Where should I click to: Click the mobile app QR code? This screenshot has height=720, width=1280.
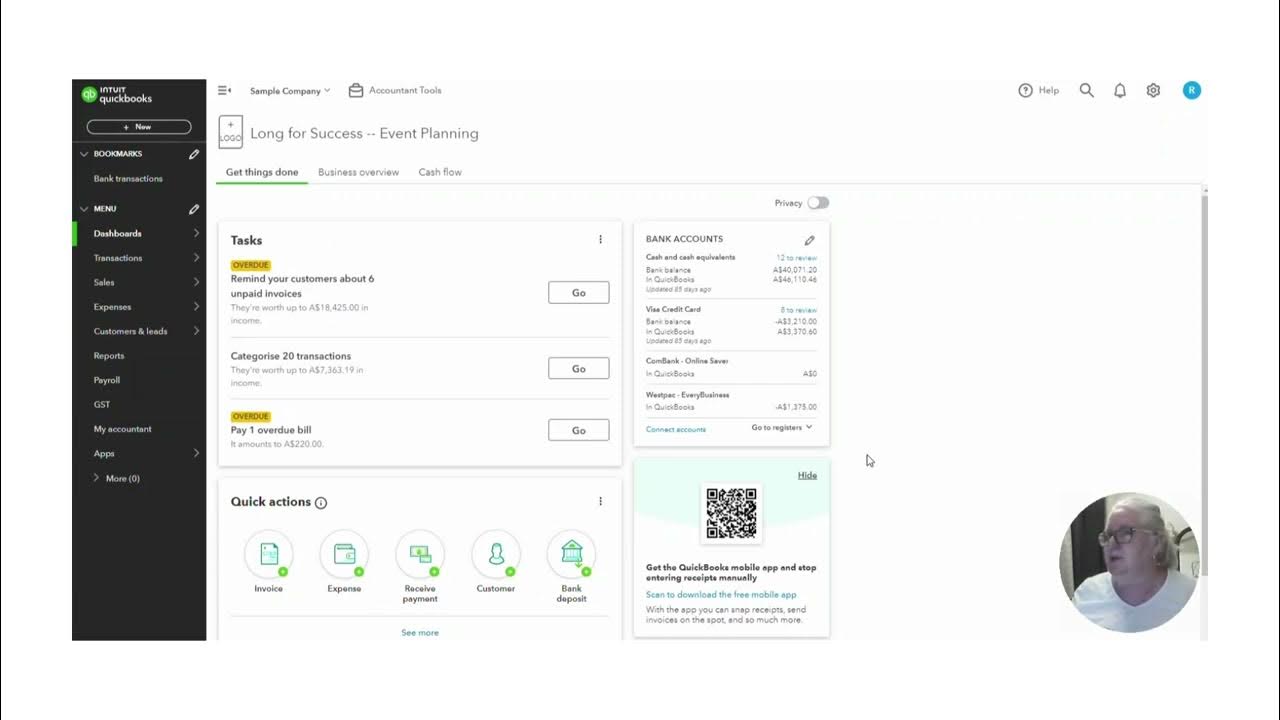(731, 514)
